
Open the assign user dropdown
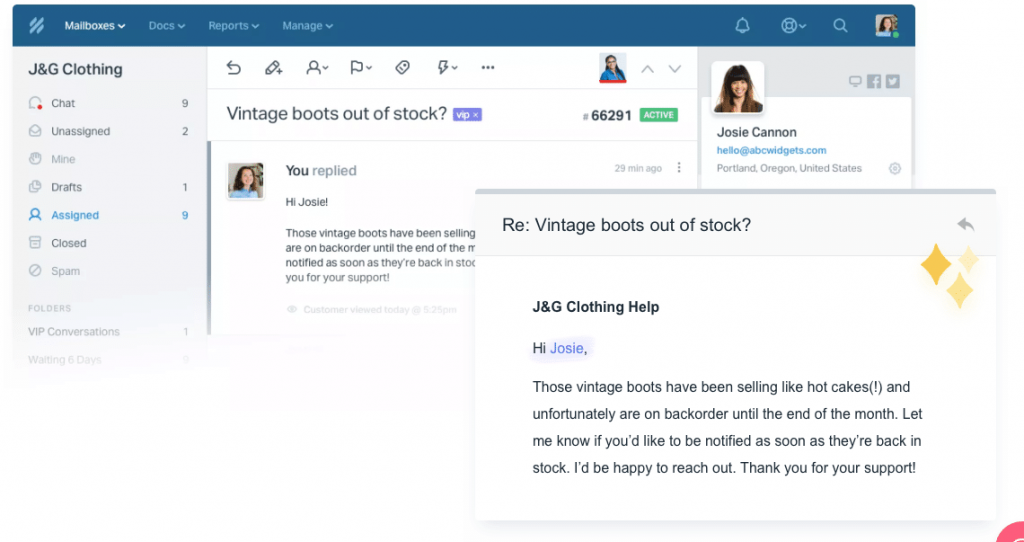click(317, 67)
